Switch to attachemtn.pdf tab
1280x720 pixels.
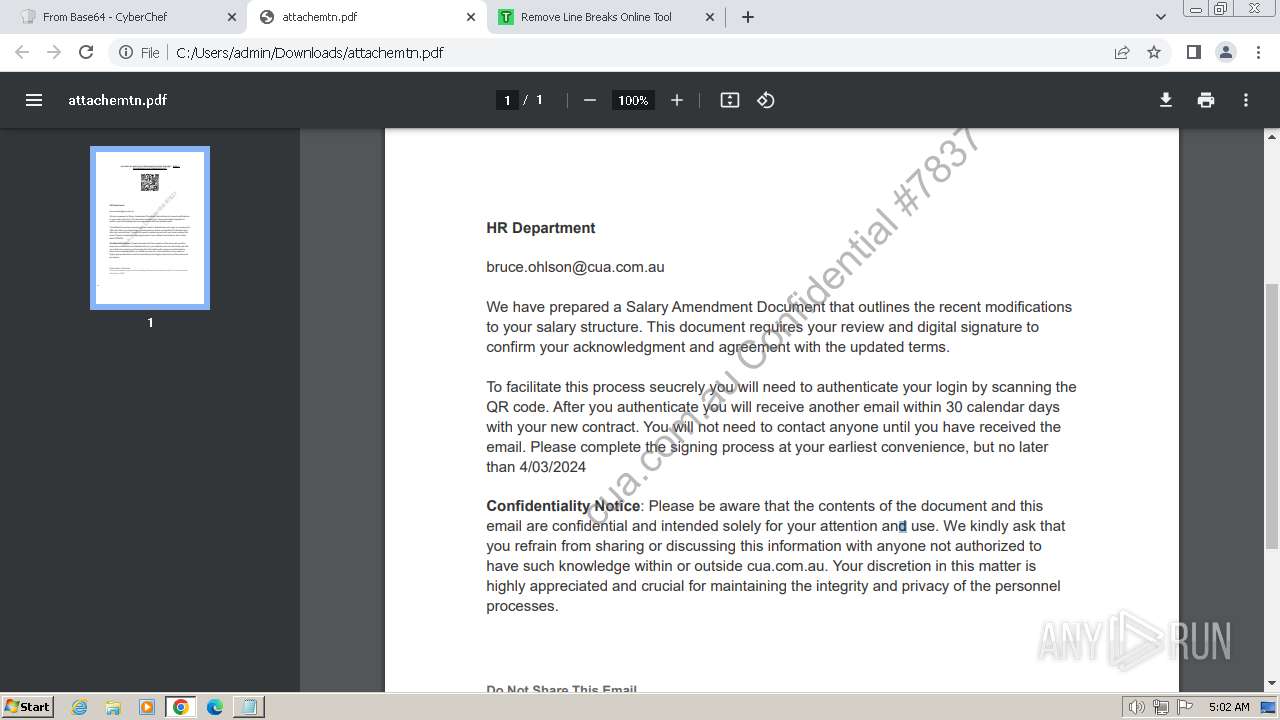pos(365,17)
